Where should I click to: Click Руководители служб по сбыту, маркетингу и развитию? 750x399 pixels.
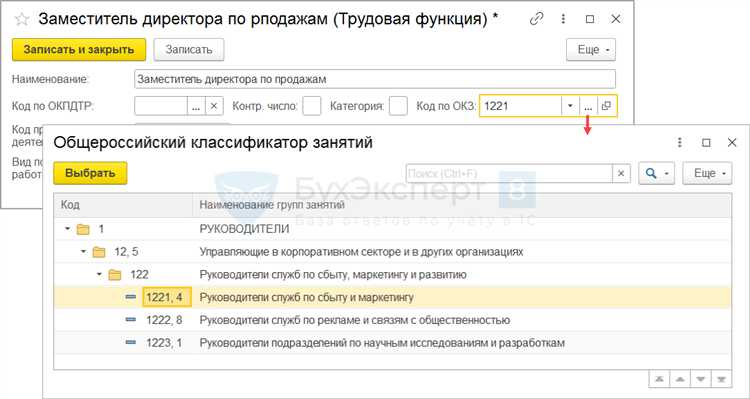click(x=333, y=275)
